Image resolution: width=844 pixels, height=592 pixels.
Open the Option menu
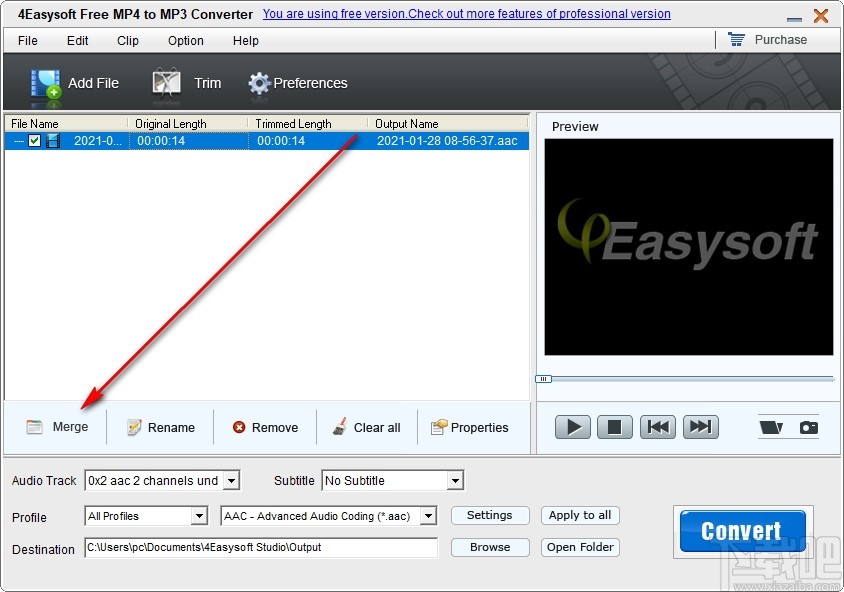click(185, 41)
